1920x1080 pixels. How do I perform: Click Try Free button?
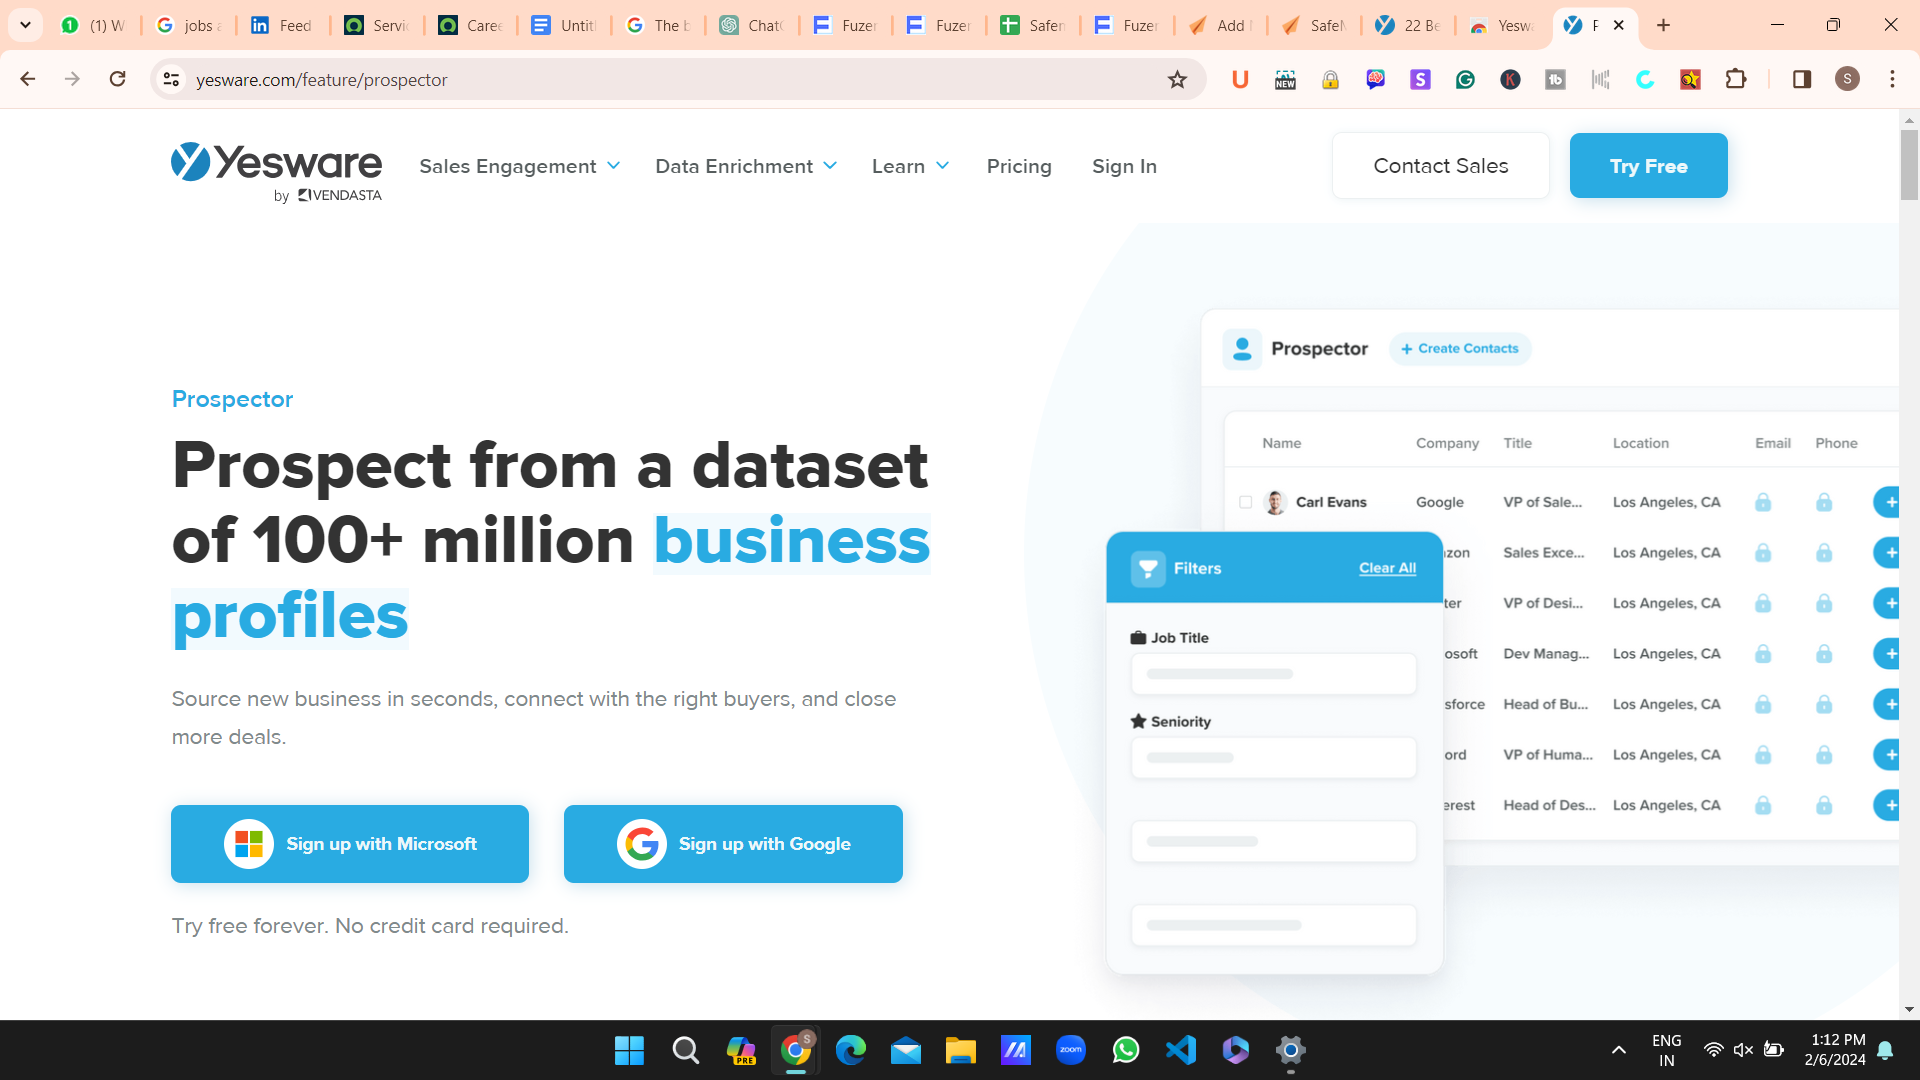1648,166
